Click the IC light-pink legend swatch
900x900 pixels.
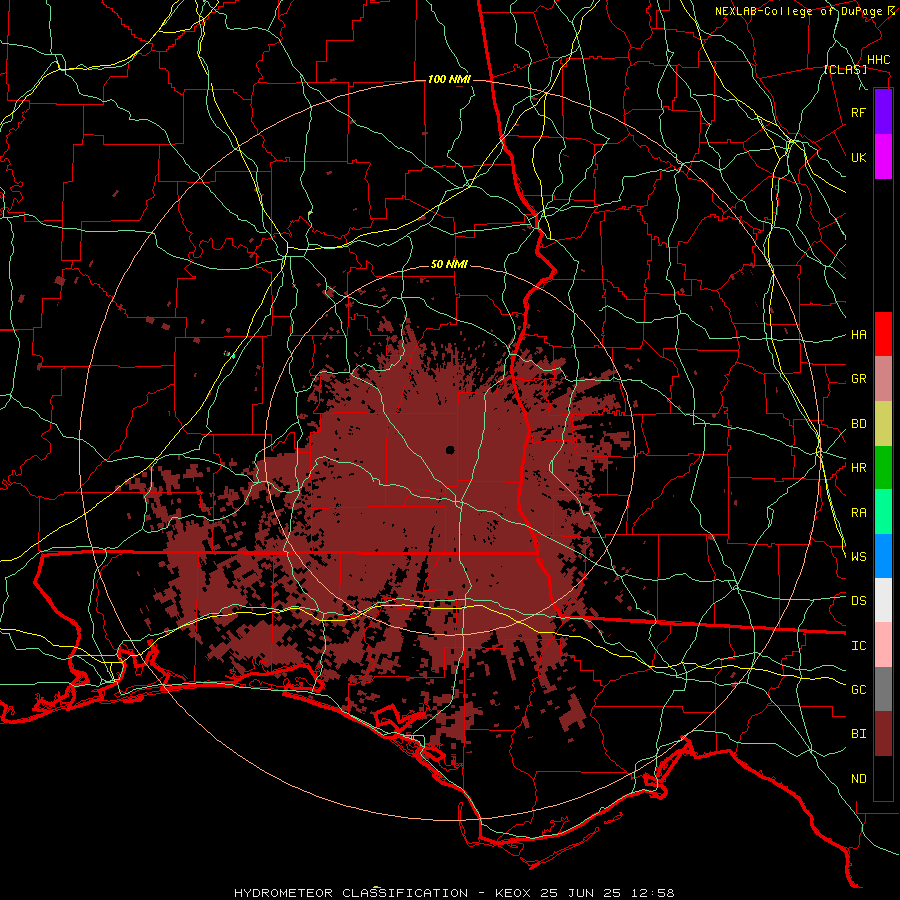[883, 645]
